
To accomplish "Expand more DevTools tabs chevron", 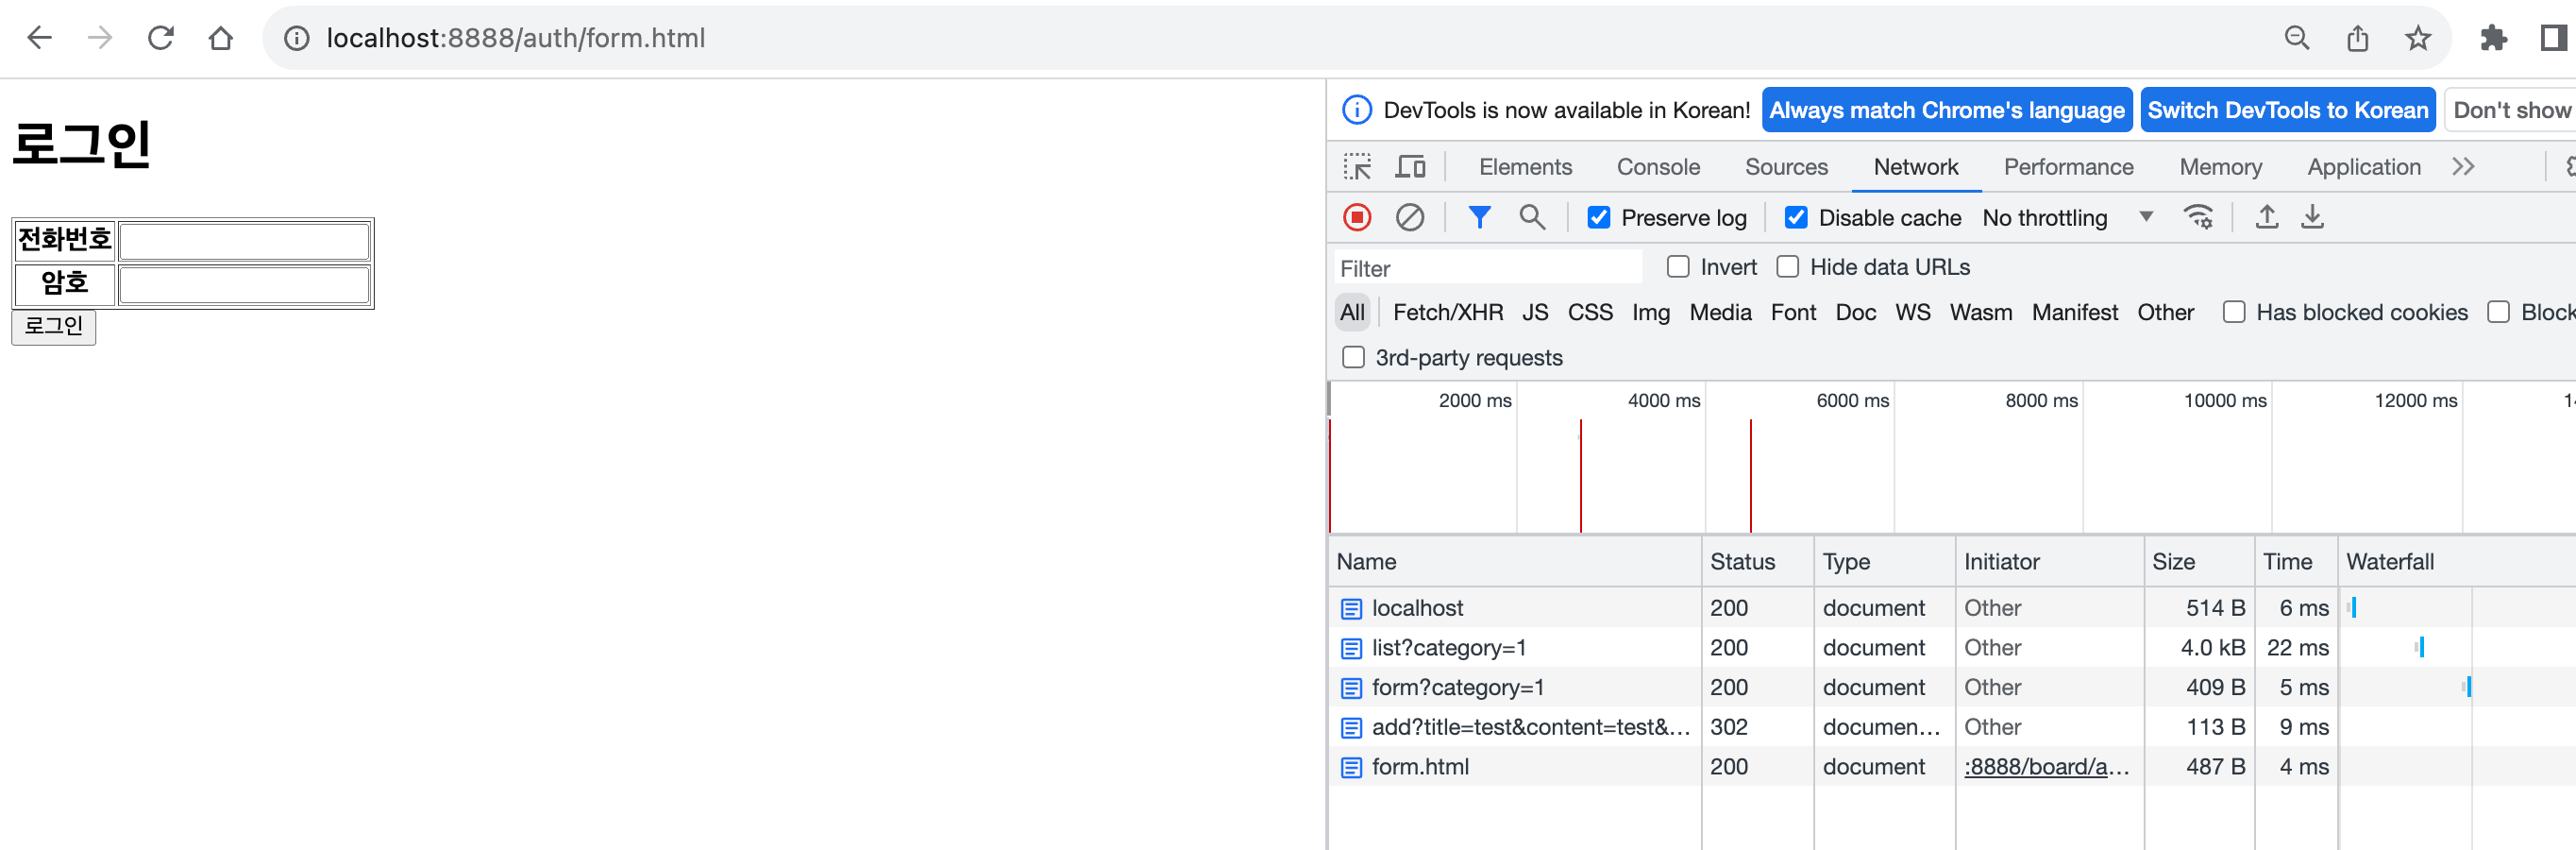I will click(2463, 167).
